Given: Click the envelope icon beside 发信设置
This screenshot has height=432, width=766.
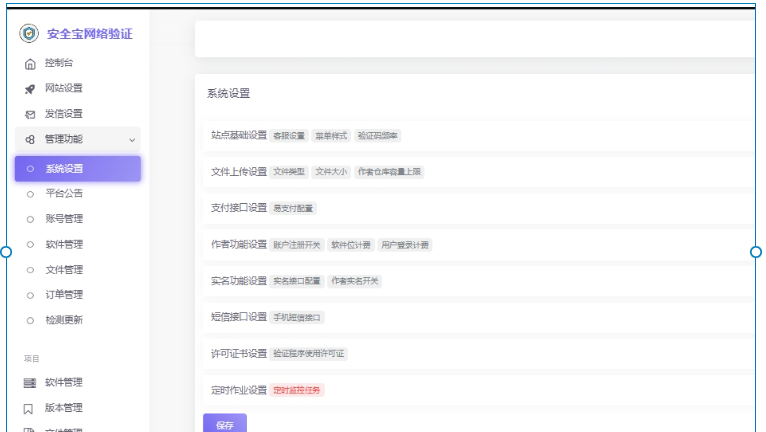Looking at the screenshot, I should coord(30,114).
